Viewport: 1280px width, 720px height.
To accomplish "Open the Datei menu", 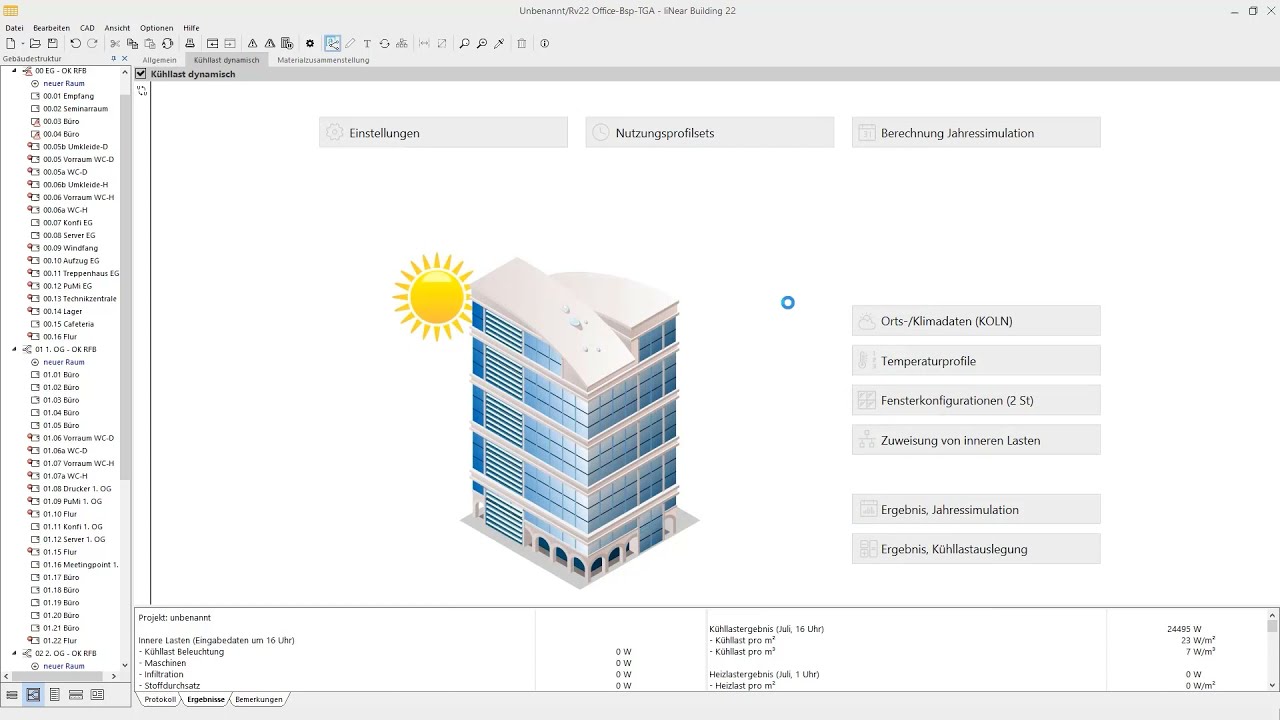I will click(x=14, y=28).
